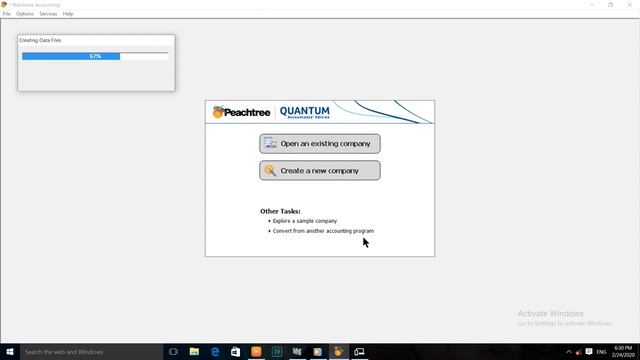Viewport: 640px width, 360px height.
Task: Click the orange app icon in the taskbar
Action: [256, 352]
